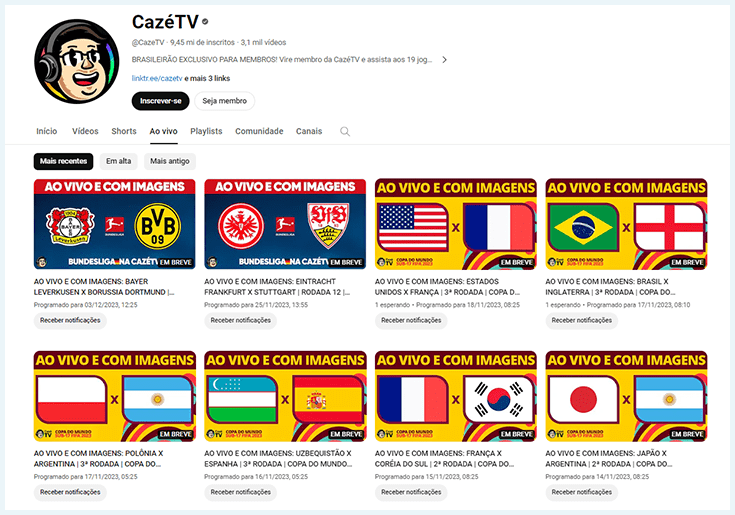Receber notificações for Japão x Argentina
Image resolution: width=735 pixels, height=515 pixels.
[582, 493]
